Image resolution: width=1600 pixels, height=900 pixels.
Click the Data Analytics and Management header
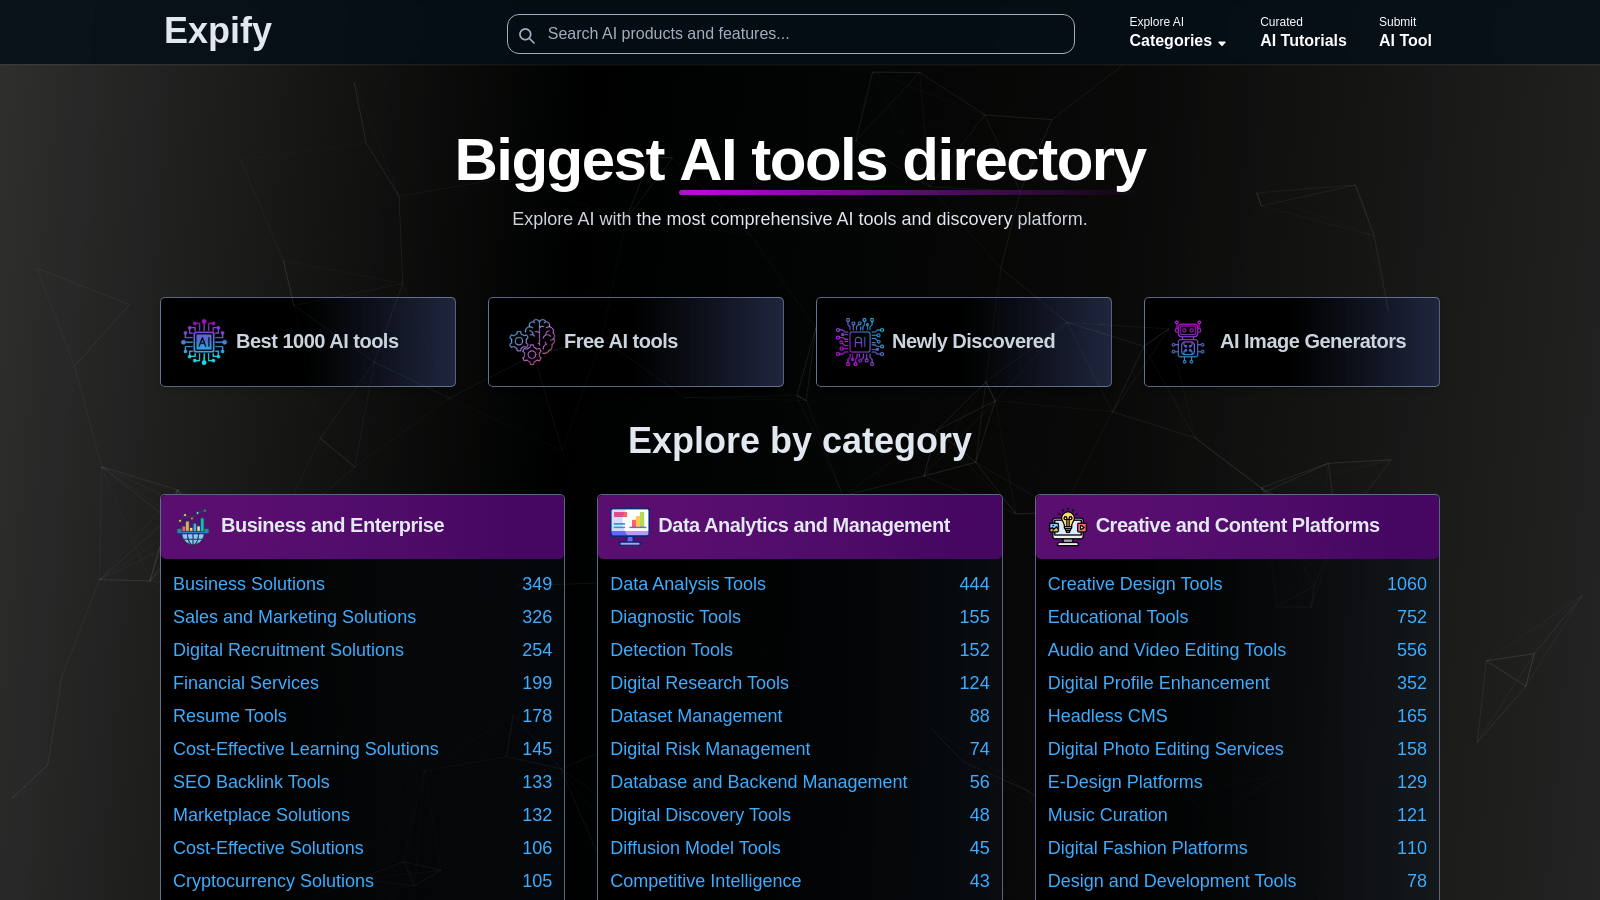coord(804,526)
